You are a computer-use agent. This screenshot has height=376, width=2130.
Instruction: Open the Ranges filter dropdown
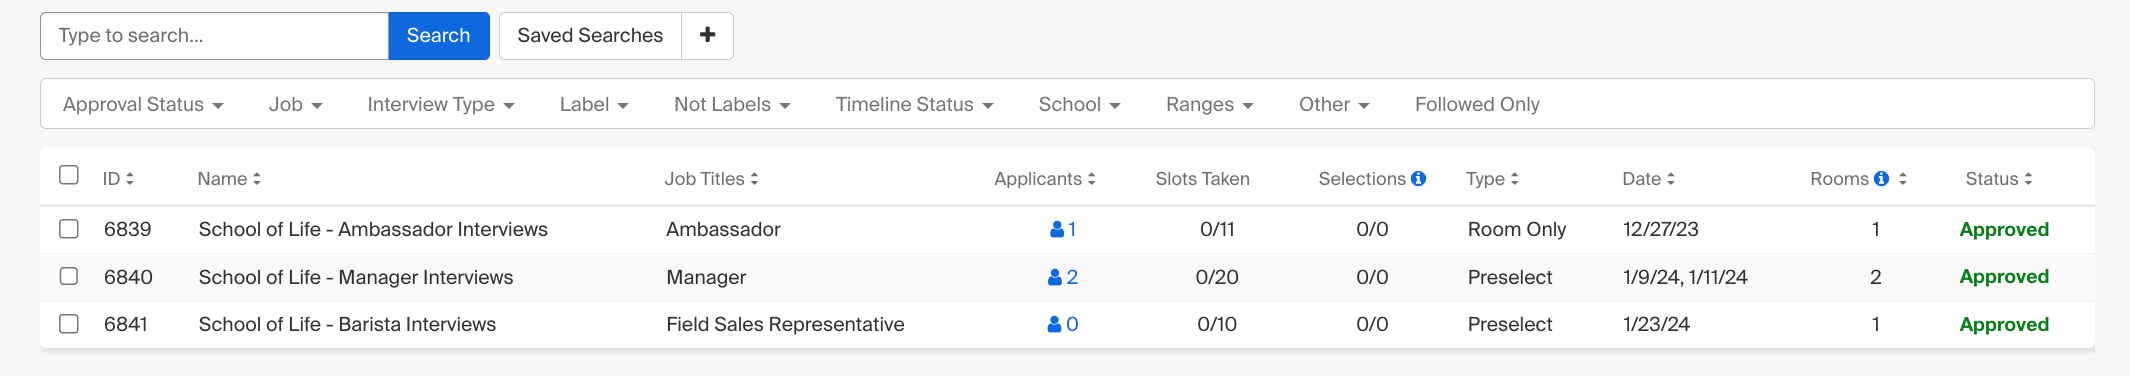click(1210, 104)
